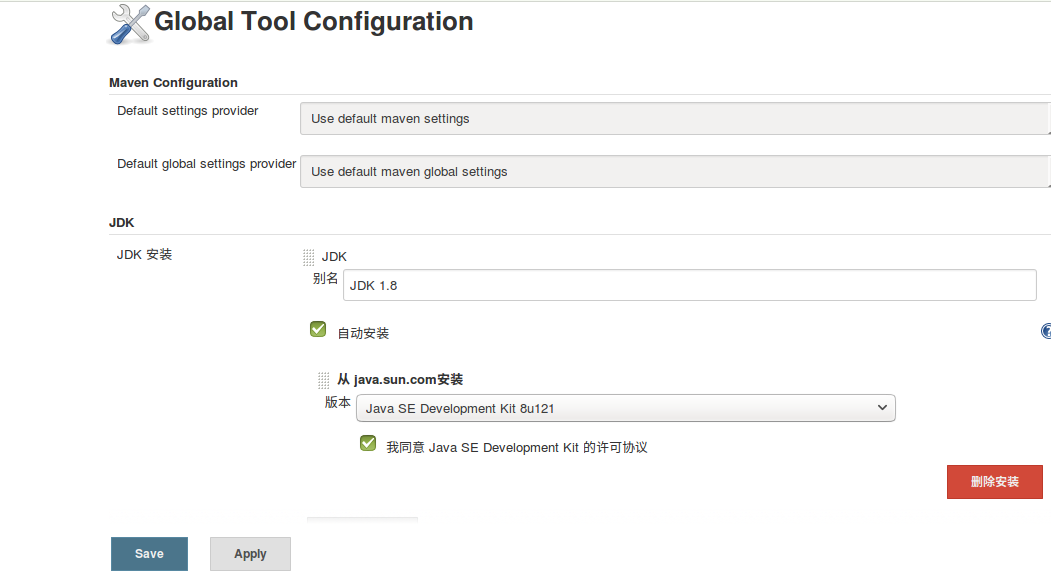Viewport: 1051px width, 577px height.
Task: Click the wrench and screwdriver configuration icon
Action: (x=128, y=24)
